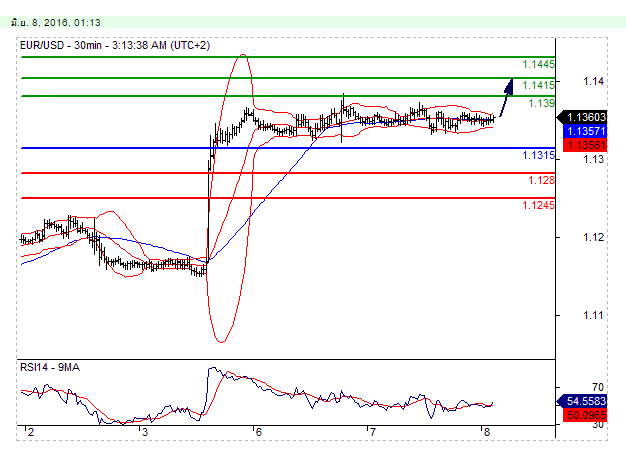
Task: Click the RSI 30 level label
Action: [598, 425]
